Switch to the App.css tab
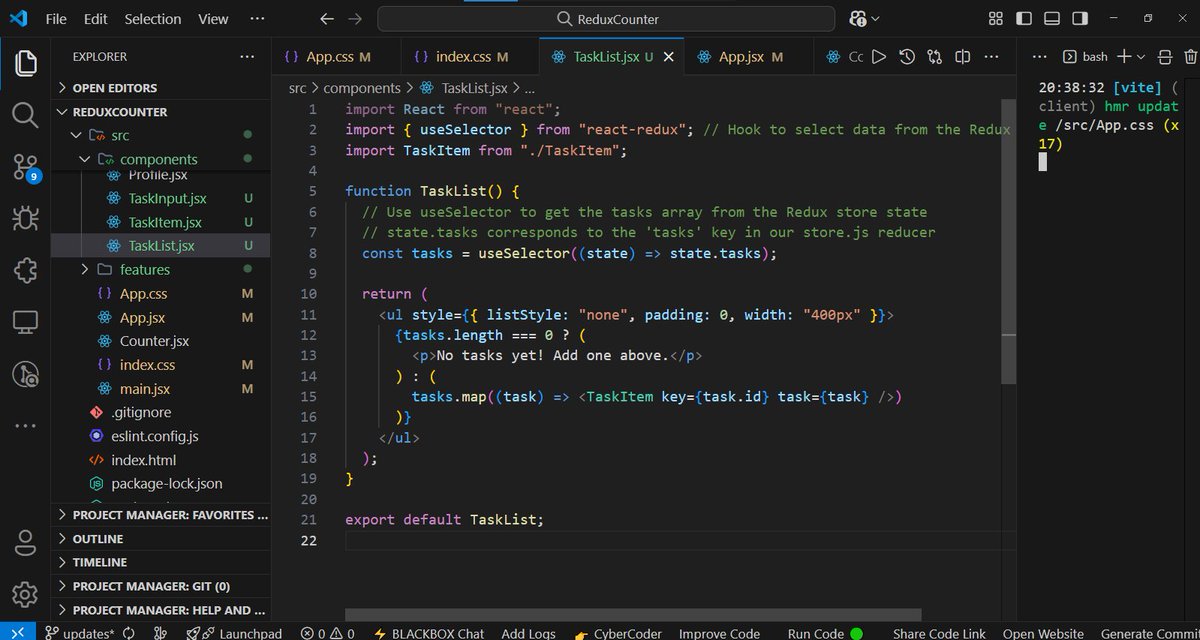Viewport: 1200px width, 640px height. (x=336, y=57)
